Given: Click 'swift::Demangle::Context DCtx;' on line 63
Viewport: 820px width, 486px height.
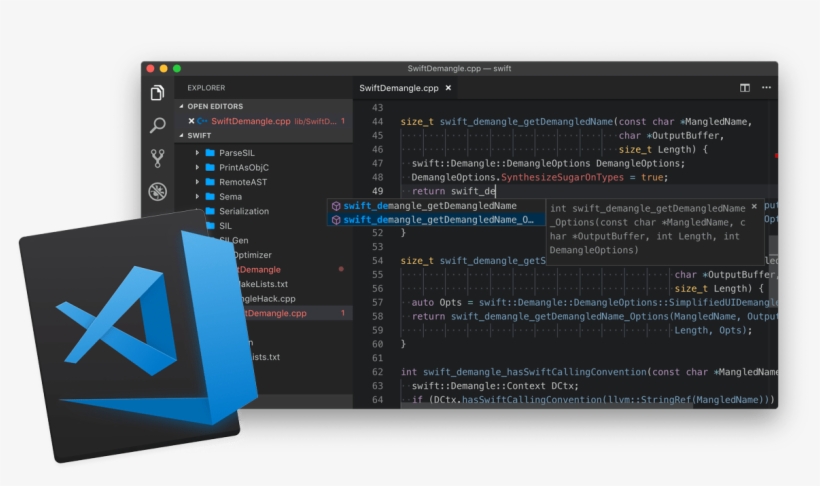Looking at the screenshot, I should point(495,386).
